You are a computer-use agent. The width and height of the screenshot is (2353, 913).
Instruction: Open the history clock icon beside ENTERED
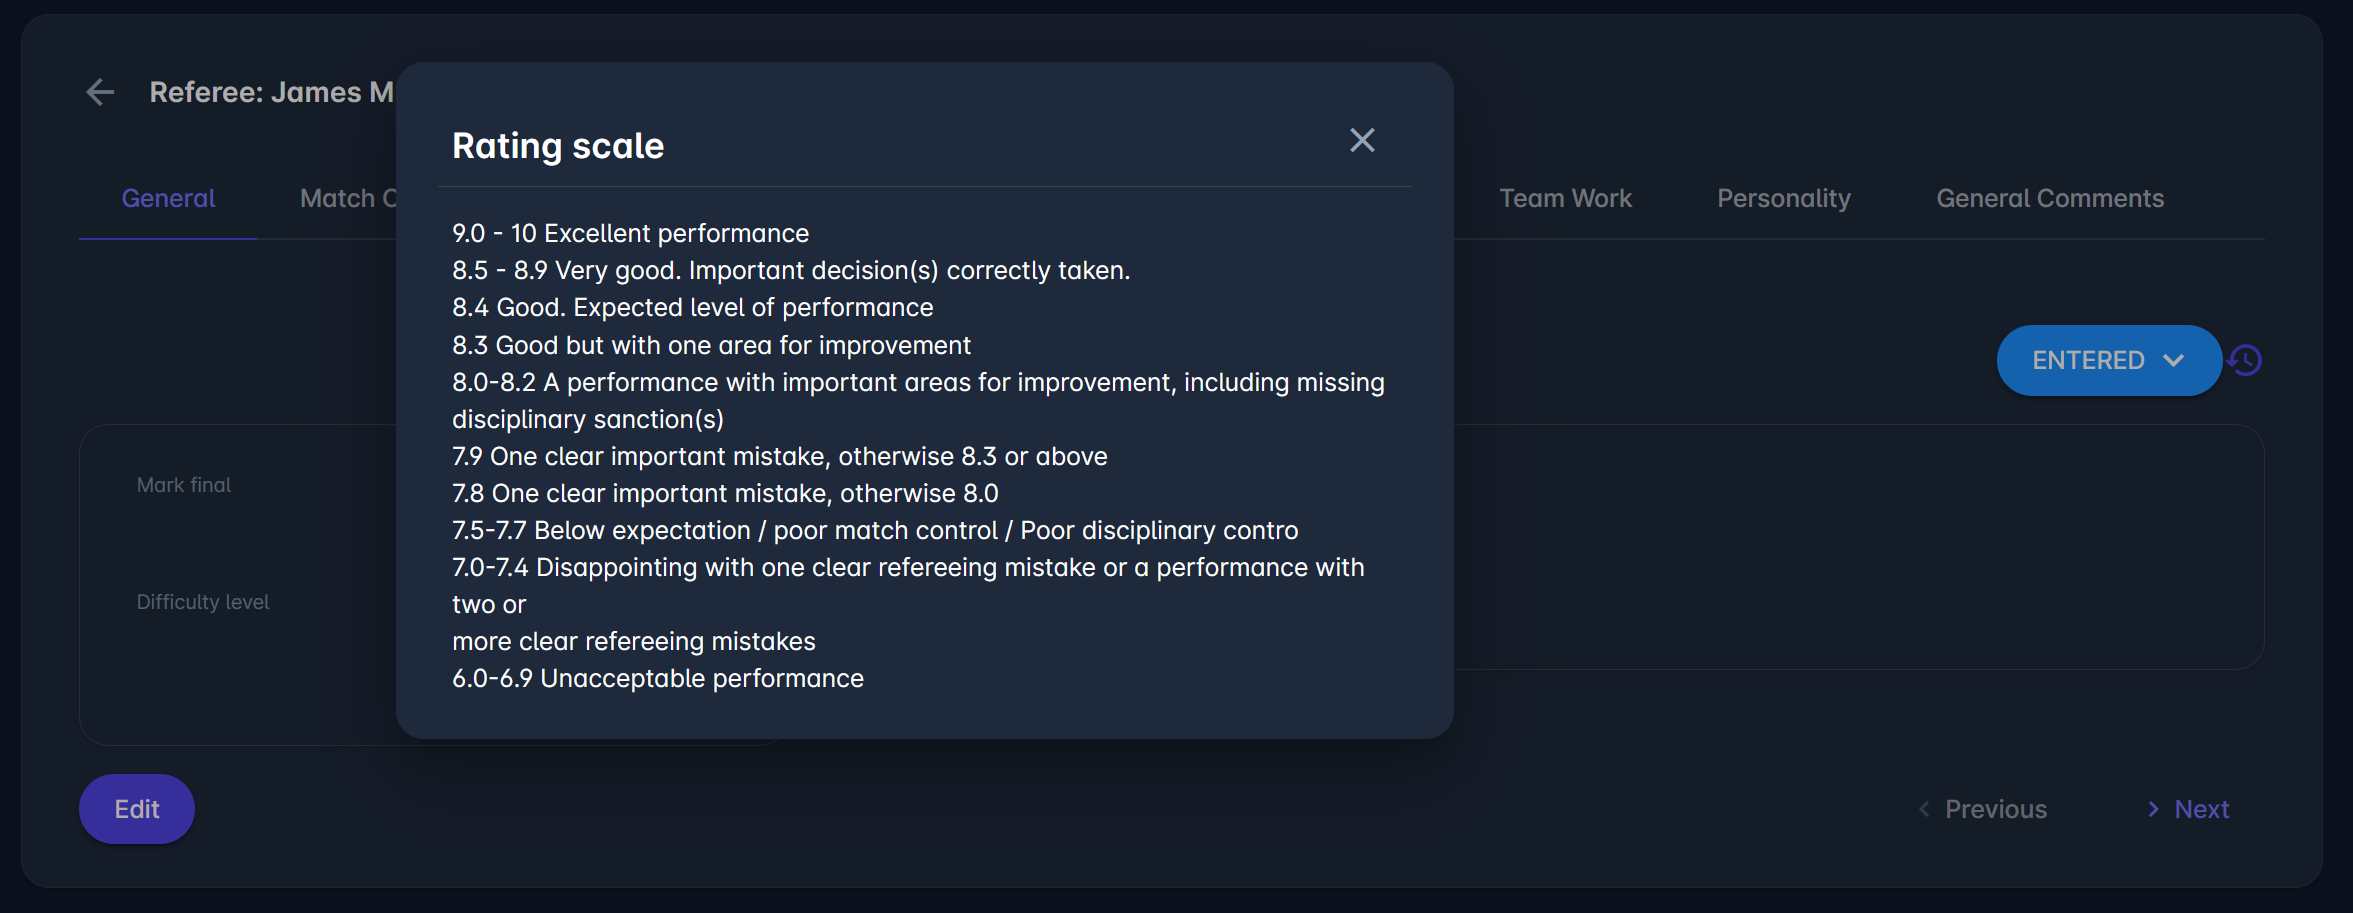(x=2246, y=360)
